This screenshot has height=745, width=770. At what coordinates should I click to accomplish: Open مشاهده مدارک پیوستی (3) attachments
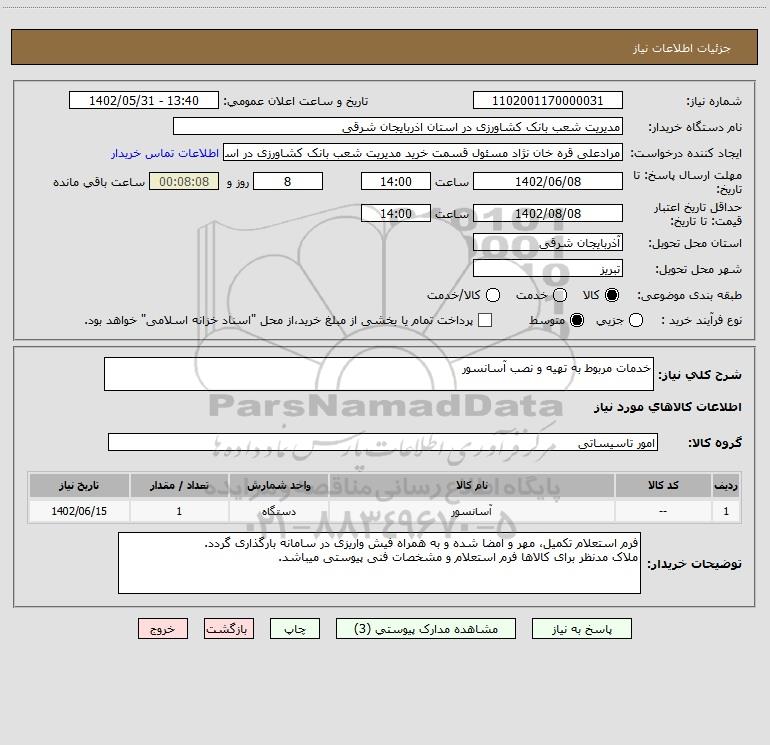426,629
